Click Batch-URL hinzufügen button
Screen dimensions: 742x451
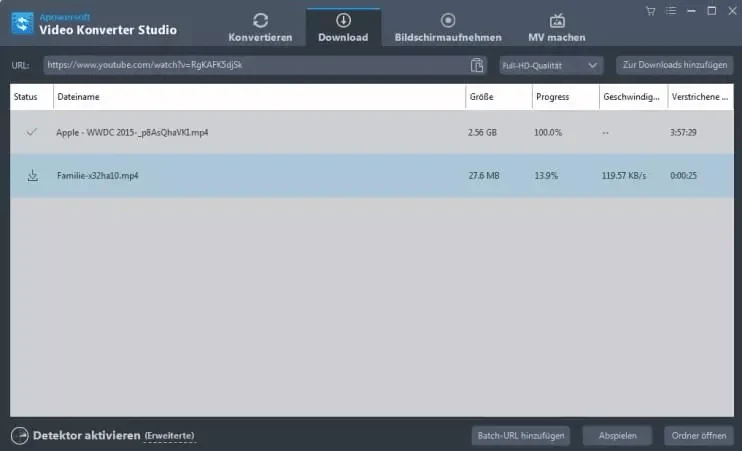[x=521, y=435]
